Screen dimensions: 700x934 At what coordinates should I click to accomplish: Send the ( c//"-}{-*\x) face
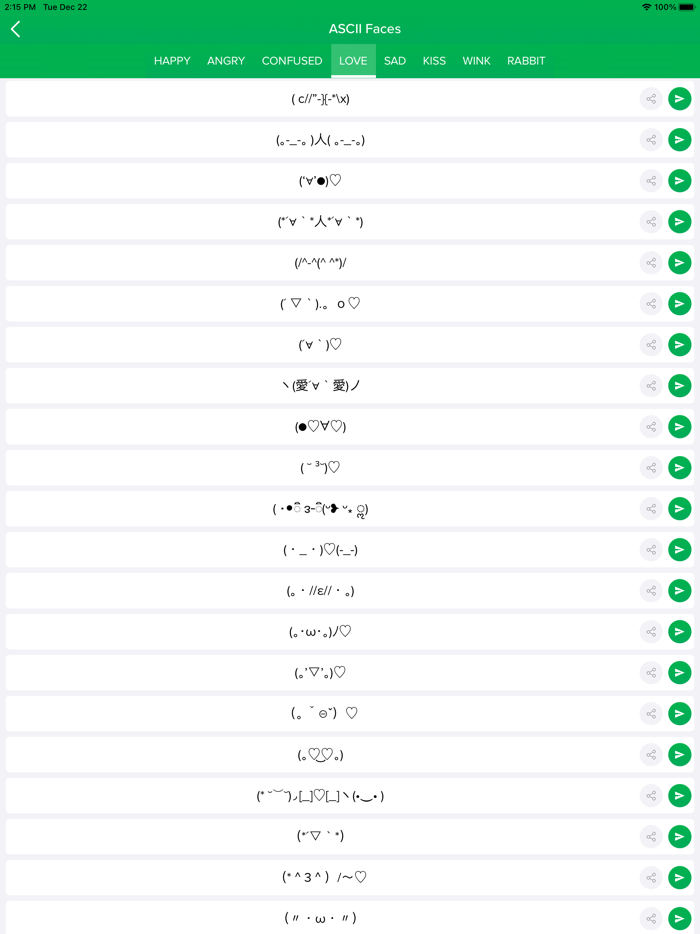click(x=680, y=99)
